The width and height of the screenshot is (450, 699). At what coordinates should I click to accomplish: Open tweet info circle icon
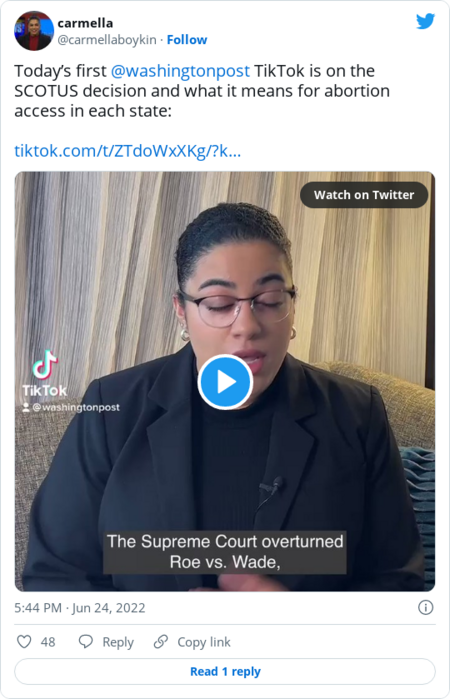[x=425, y=608]
